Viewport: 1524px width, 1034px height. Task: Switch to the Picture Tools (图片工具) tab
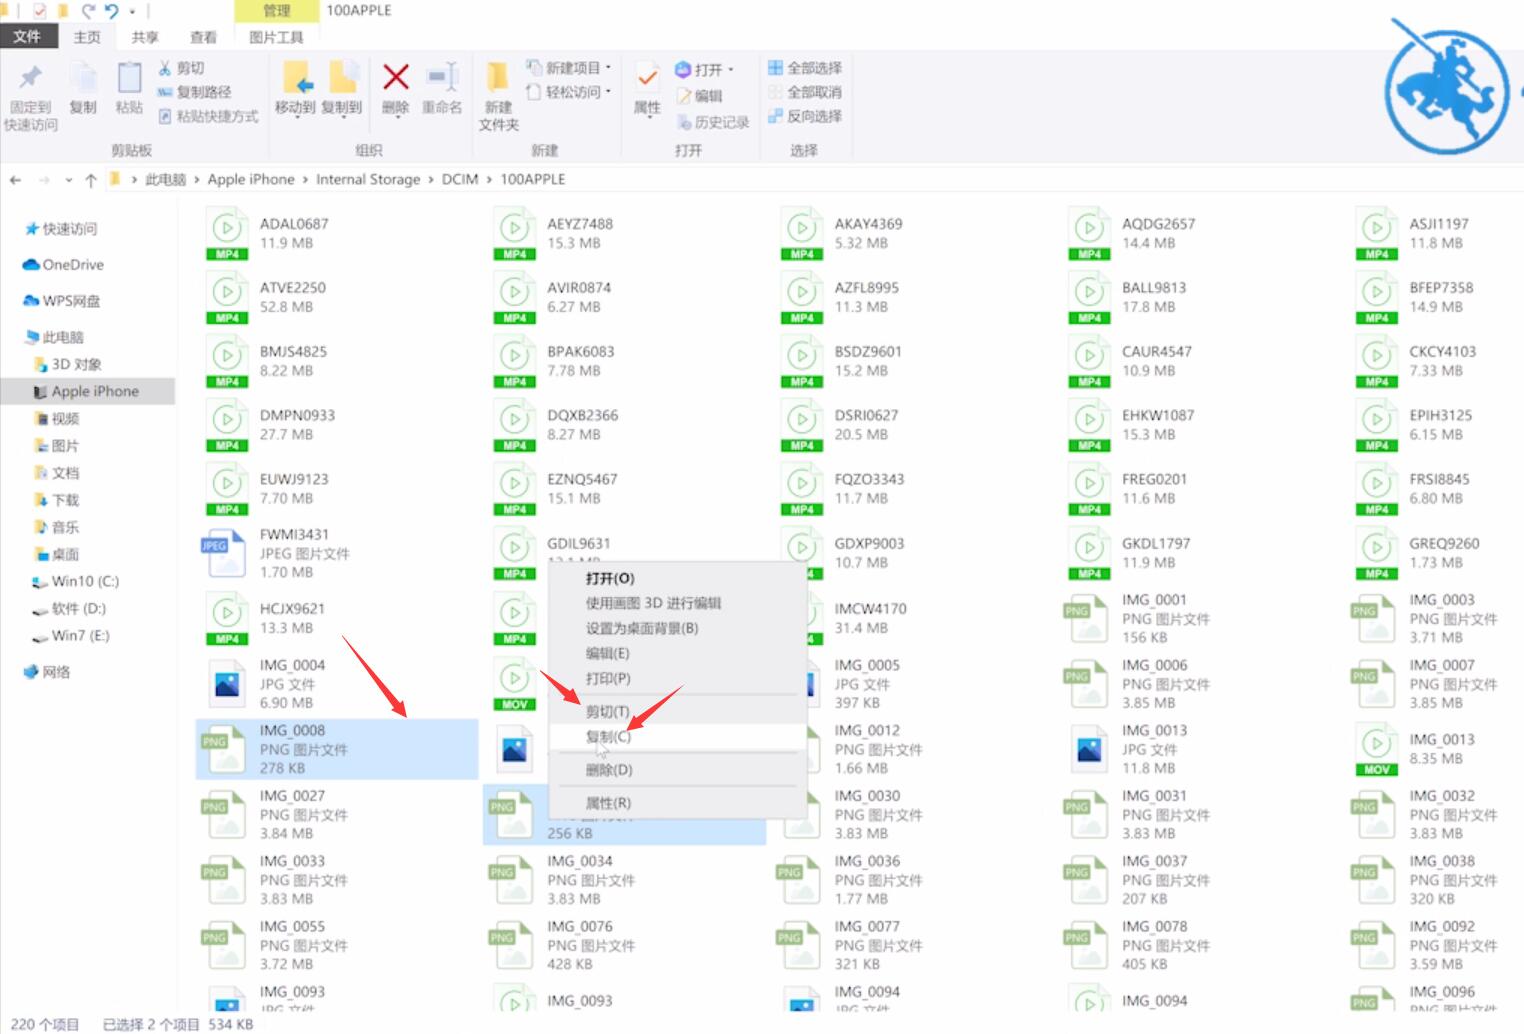[x=276, y=37]
